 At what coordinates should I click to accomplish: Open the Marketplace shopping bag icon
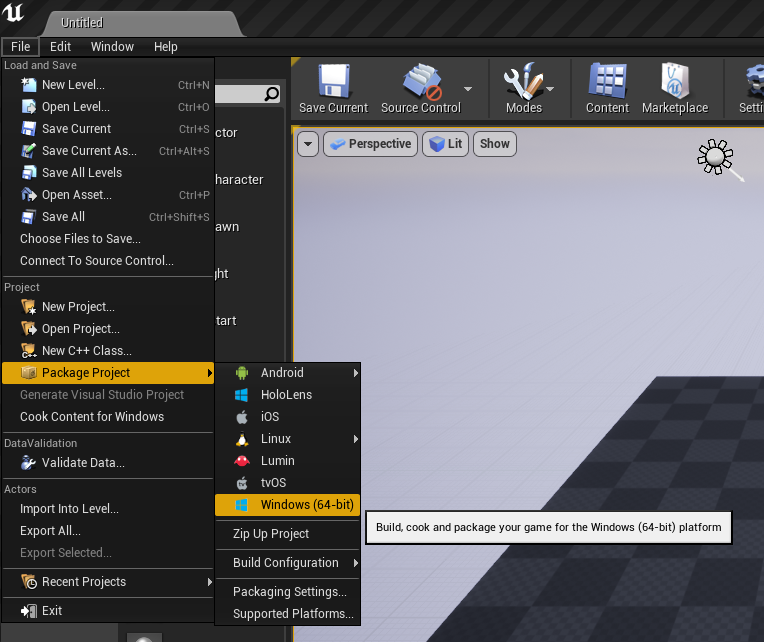click(x=675, y=81)
